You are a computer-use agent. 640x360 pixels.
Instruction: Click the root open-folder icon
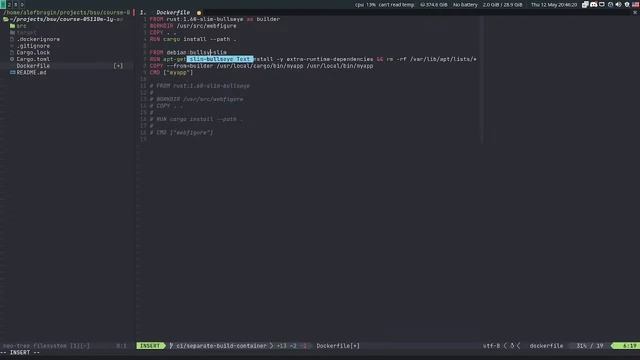click(6, 19)
